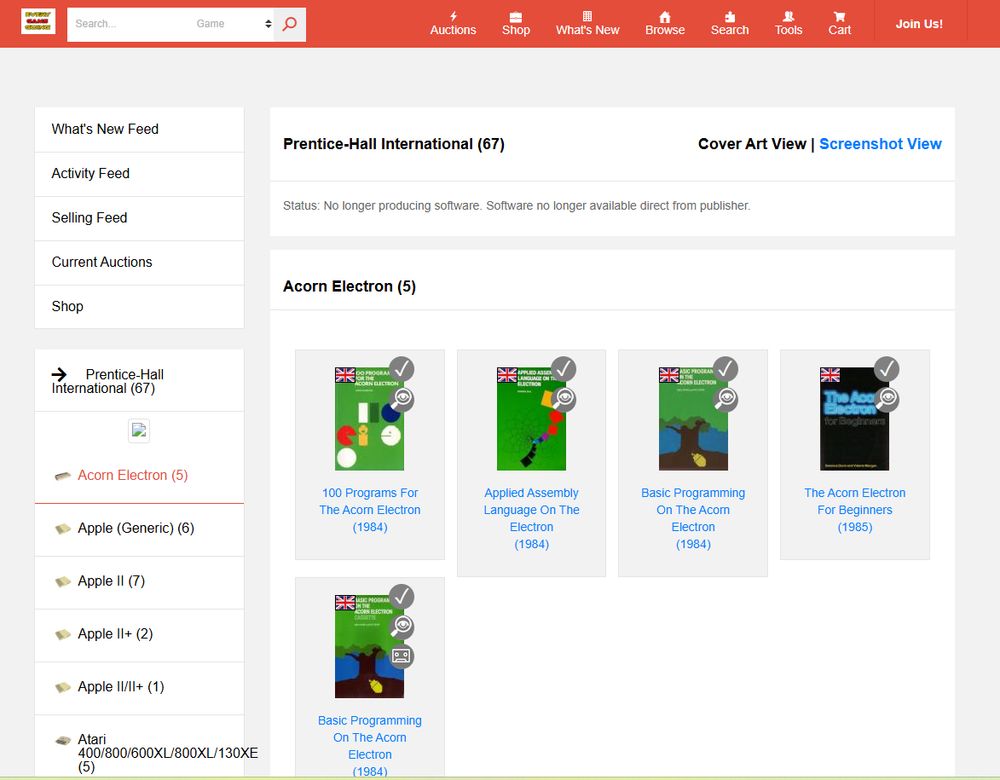The width and height of the screenshot is (1000, 780).
Task: Click the site logo in the header
Action: [x=38, y=22]
